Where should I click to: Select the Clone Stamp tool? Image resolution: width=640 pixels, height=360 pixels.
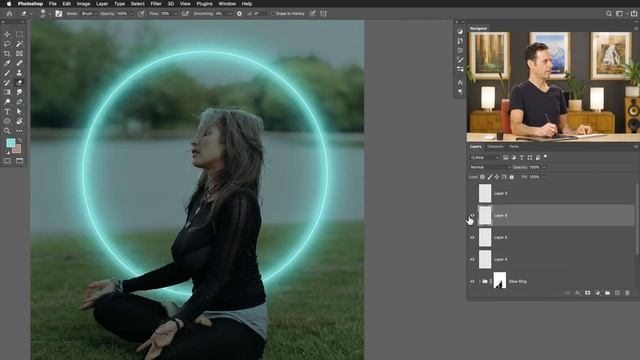19,73
